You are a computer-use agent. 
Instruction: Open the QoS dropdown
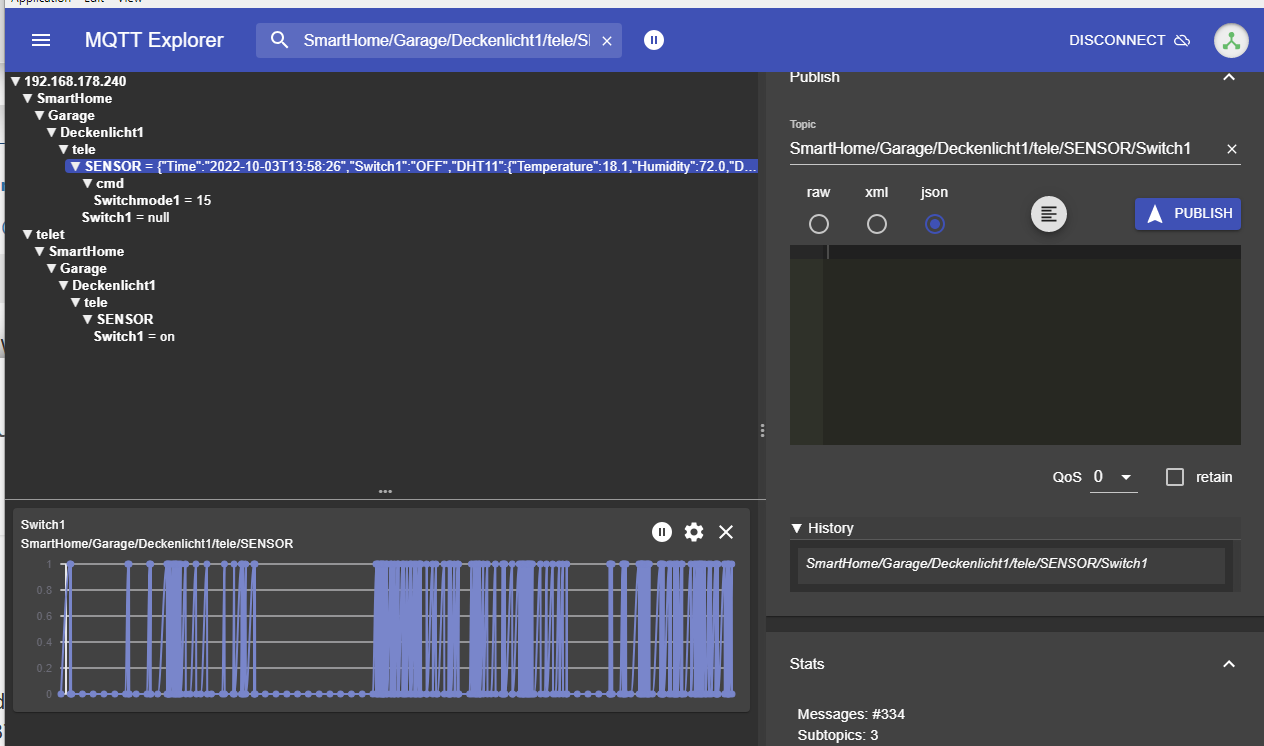[1114, 477]
